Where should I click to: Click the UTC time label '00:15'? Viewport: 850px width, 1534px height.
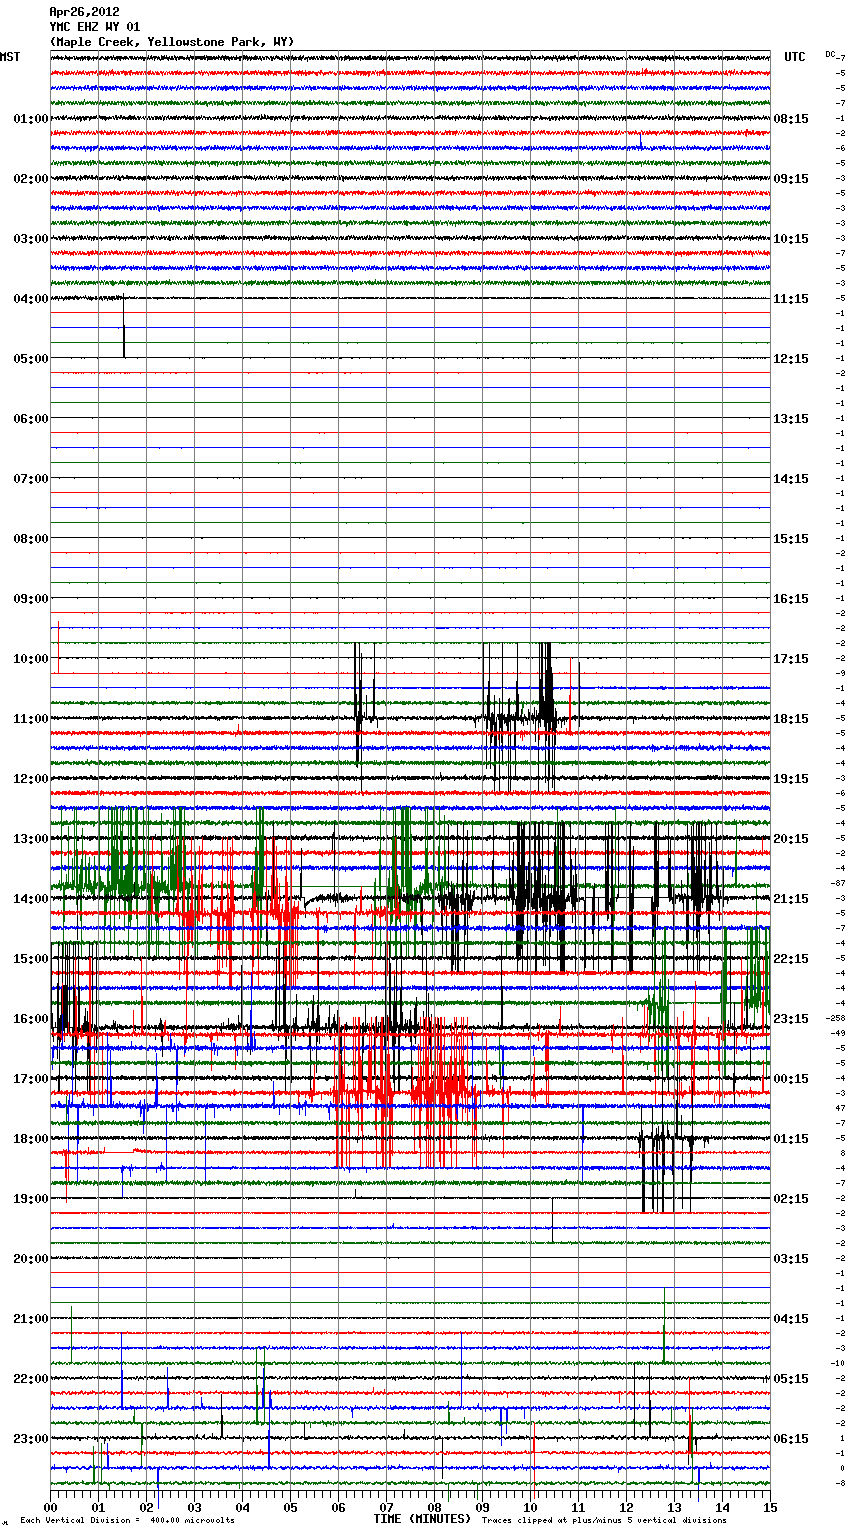(x=791, y=1079)
